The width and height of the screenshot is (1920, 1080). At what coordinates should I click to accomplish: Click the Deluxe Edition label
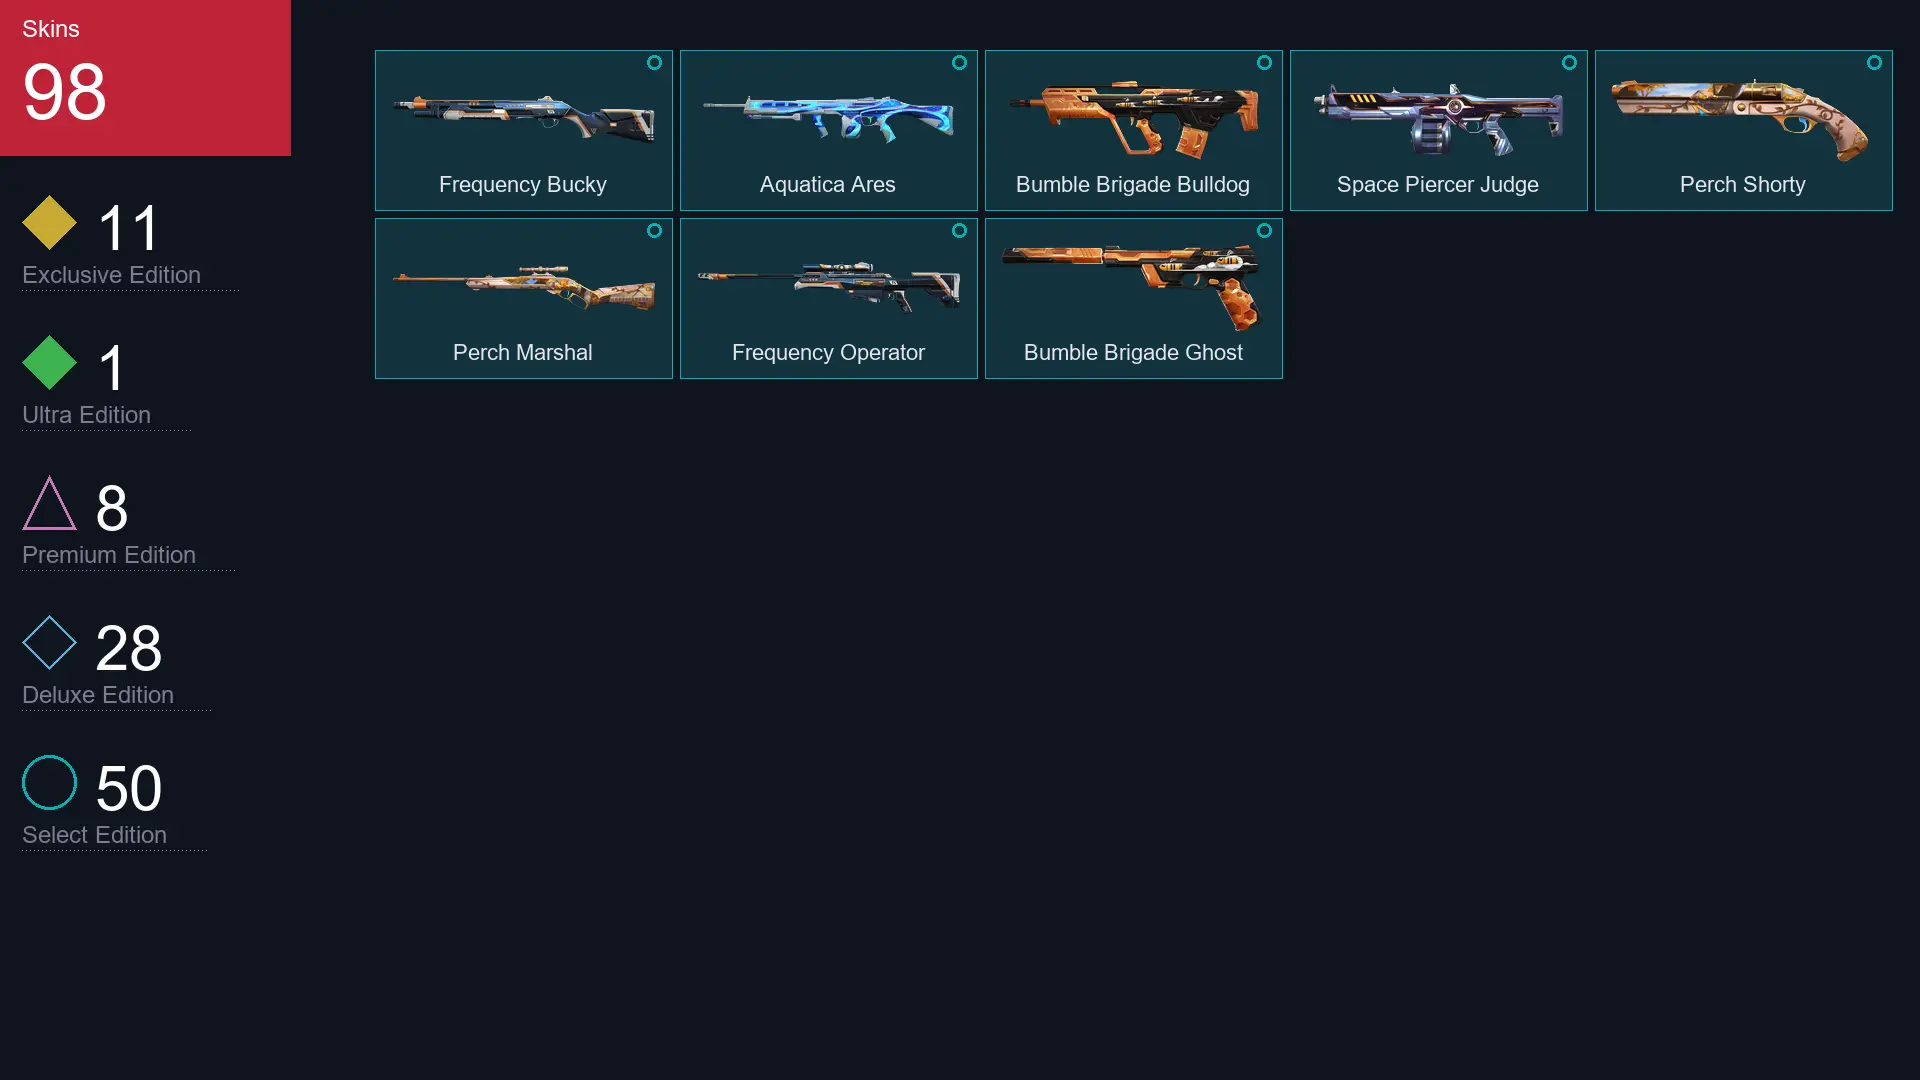tap(98, 695)
